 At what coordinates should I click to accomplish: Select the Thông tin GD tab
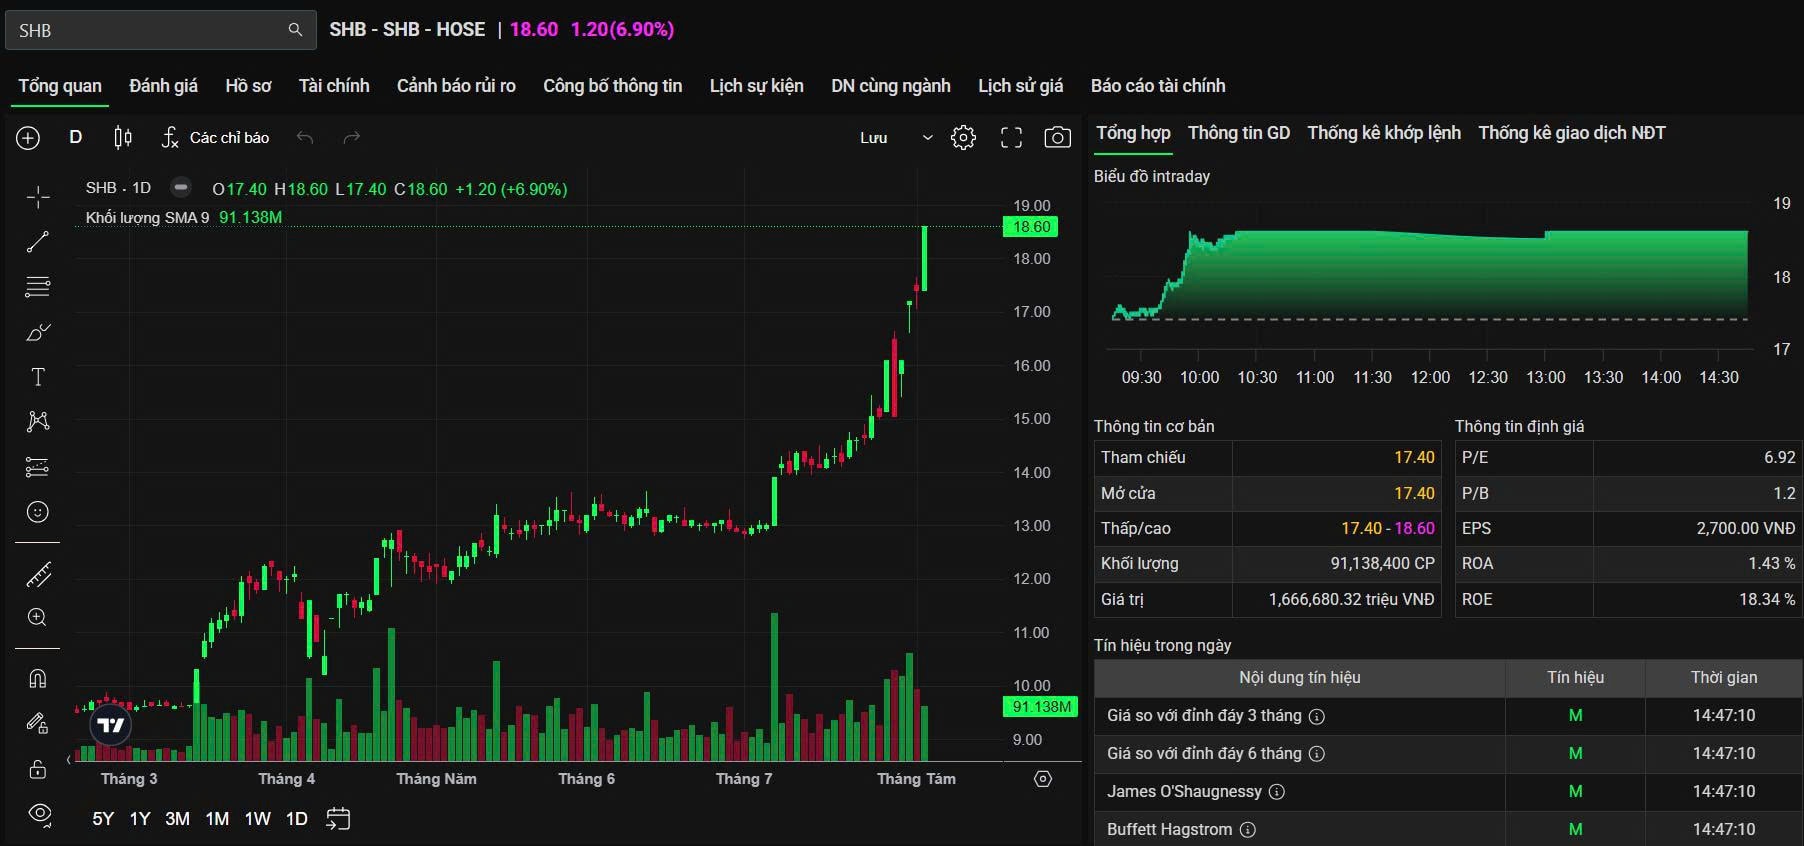(x=1239, y=133)
